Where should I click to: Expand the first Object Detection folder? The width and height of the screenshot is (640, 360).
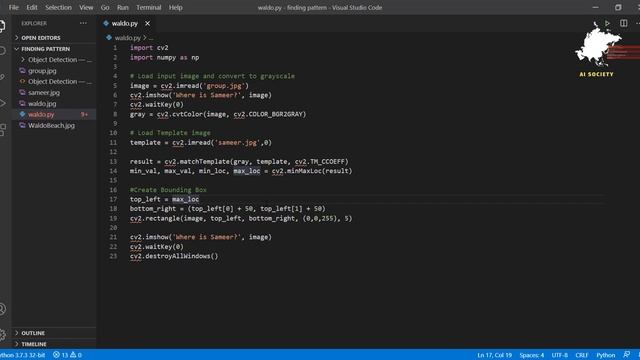coord(23,60)
